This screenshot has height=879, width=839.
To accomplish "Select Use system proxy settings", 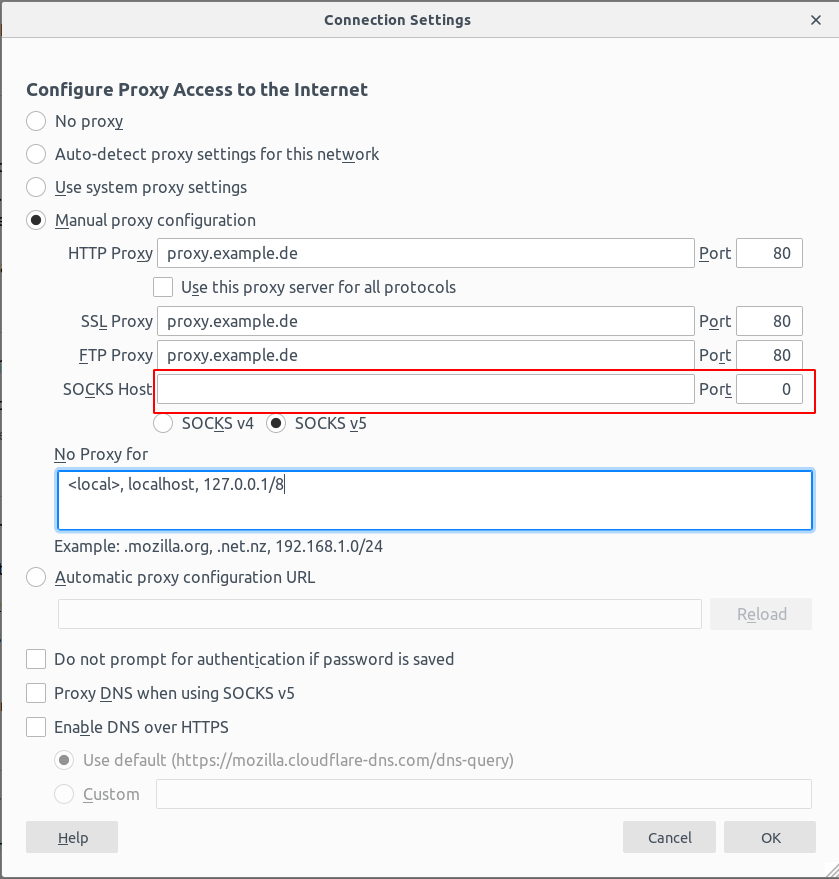I will [x=36, y=187].
